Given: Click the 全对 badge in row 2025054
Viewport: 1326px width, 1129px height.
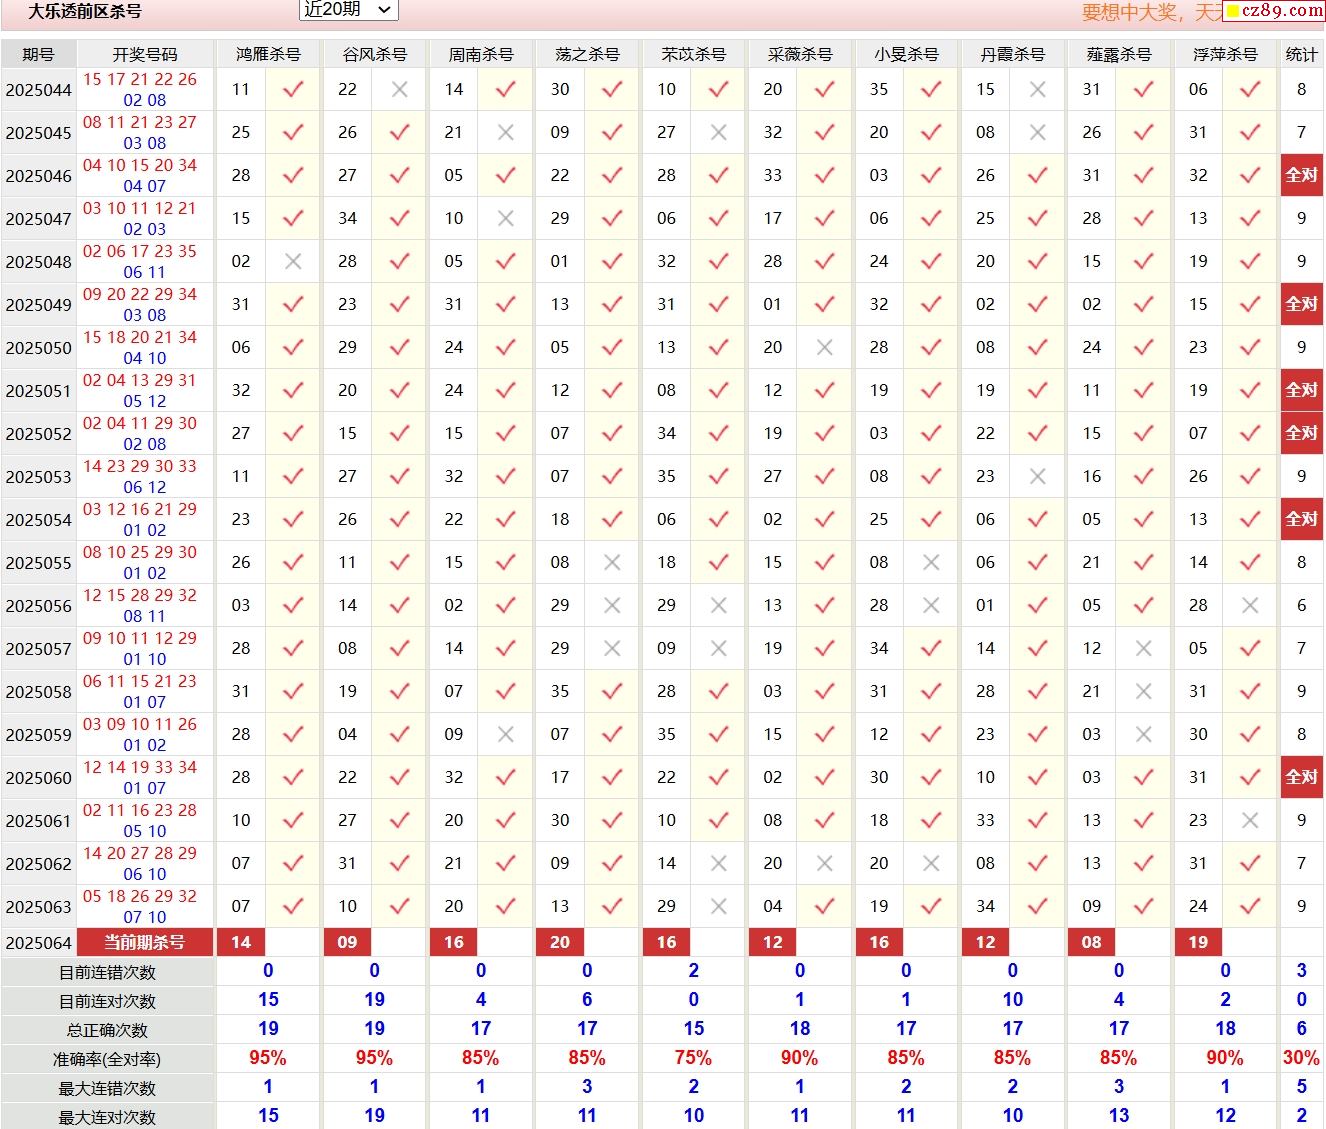Looking at the screenshot, I should [1301, 519].
